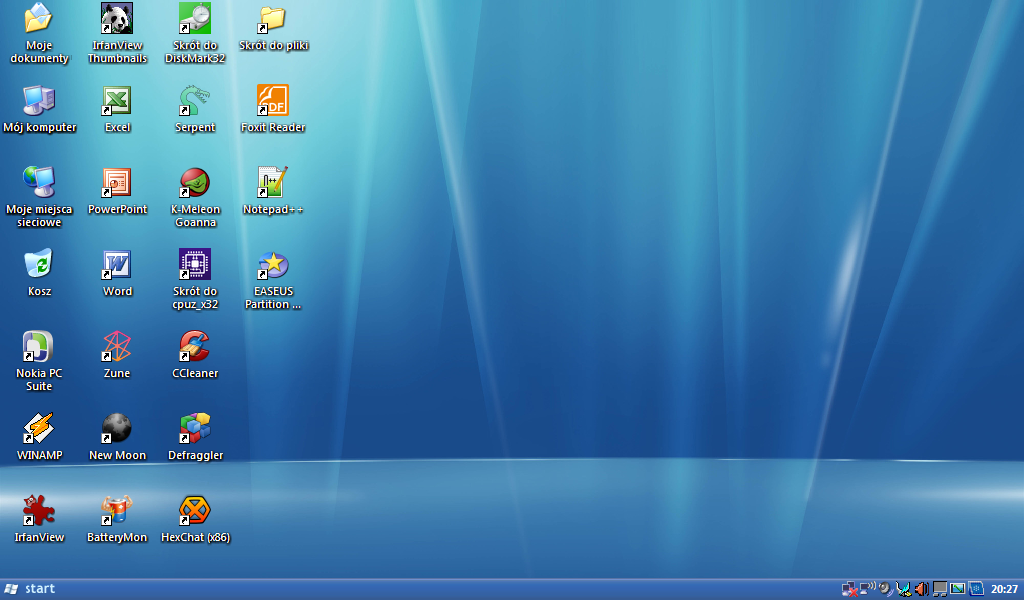
Task: Open the orange volume speaker tray icon
Action: click(x=921, y=589)
